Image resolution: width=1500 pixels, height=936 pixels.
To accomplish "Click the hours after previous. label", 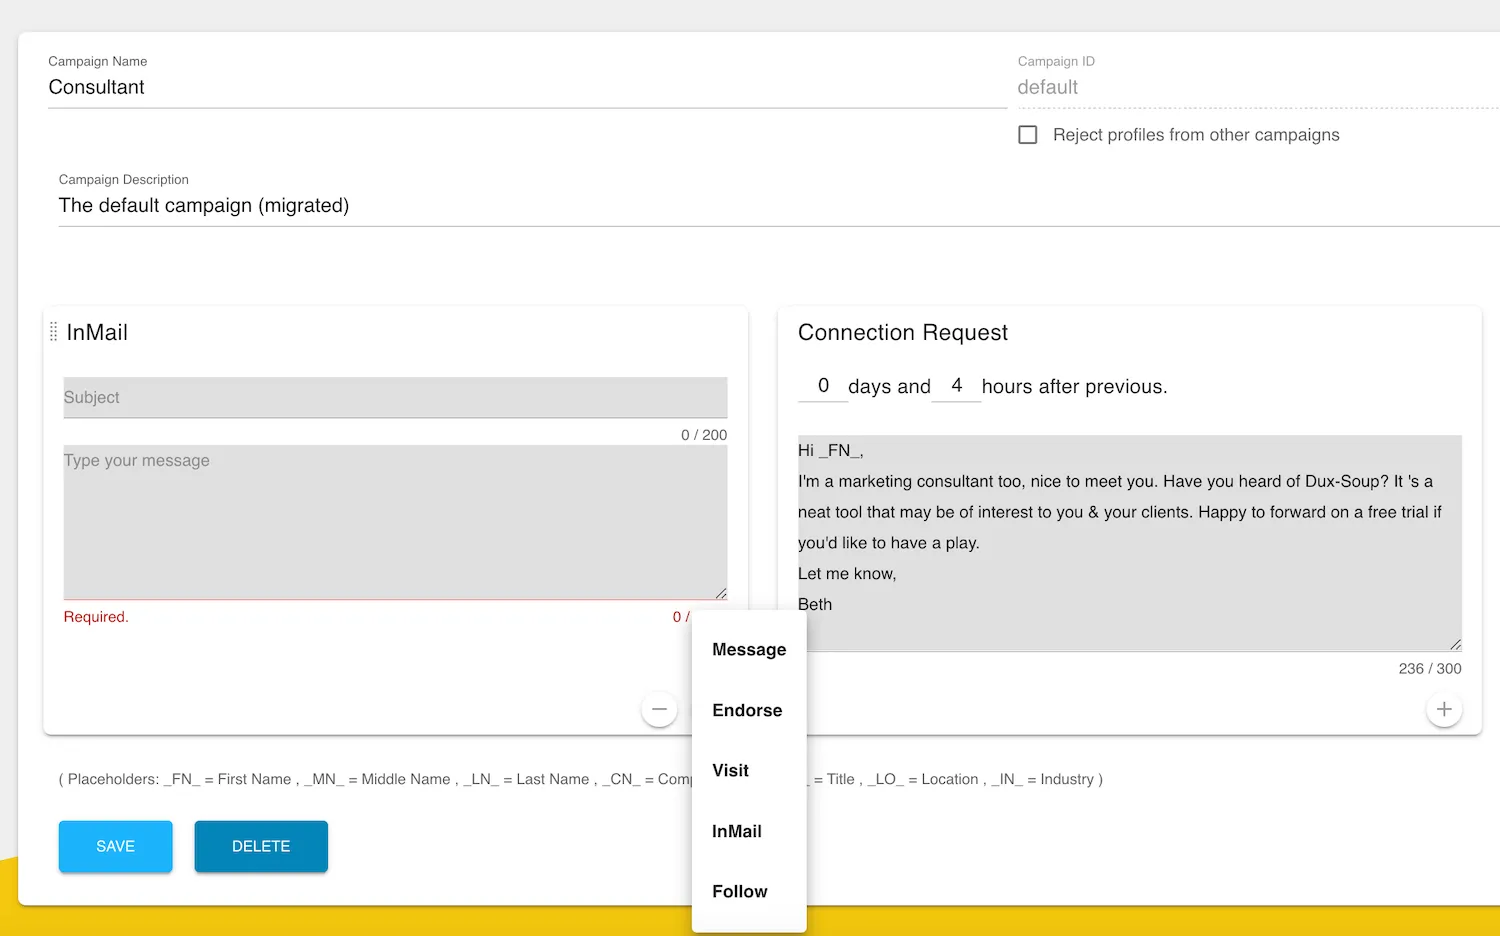I will 1074,387.
